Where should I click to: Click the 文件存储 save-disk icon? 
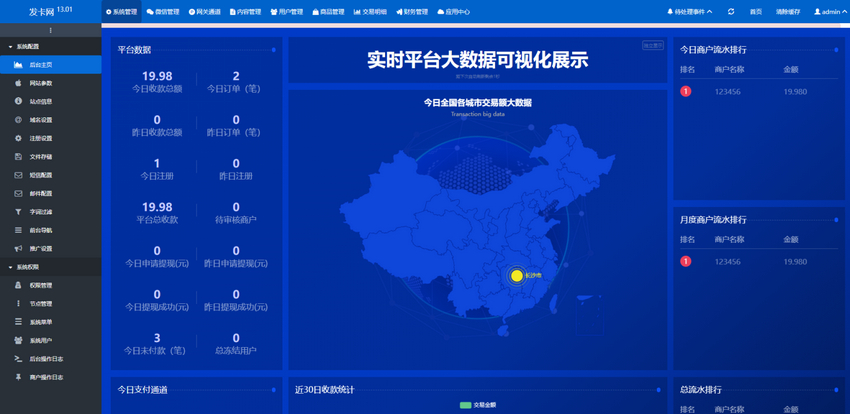tap(18, 157)
